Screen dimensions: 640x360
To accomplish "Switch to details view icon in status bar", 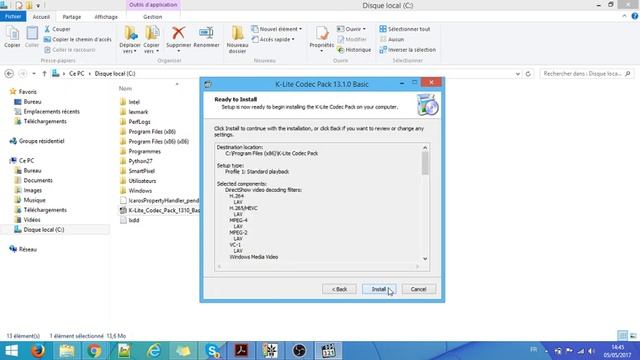I will click(622, 336).
